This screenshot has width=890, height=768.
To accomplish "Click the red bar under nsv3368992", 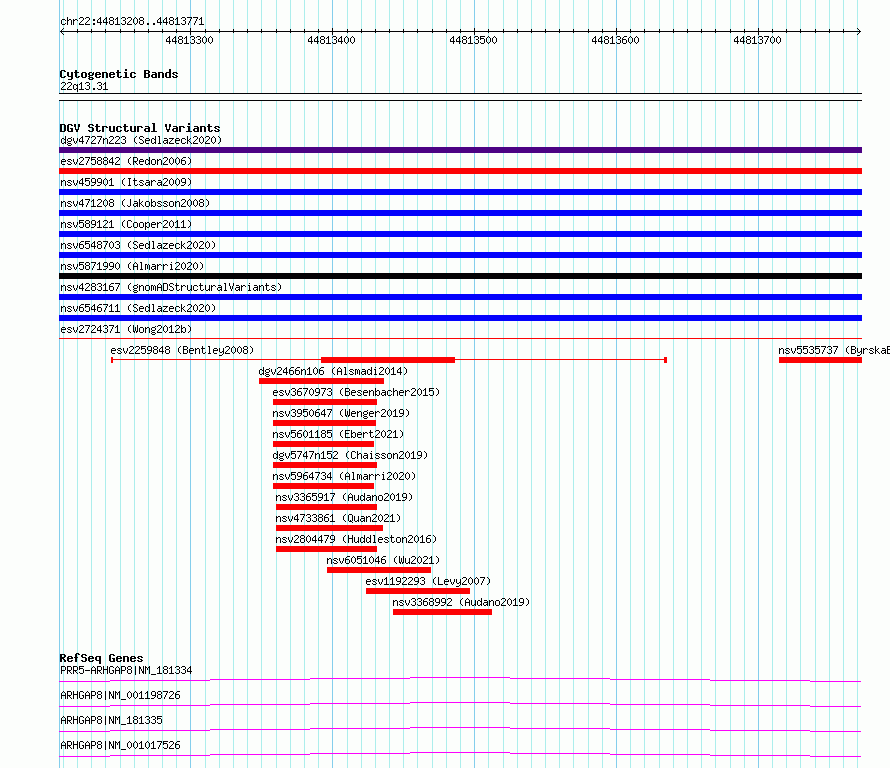I will 442,612.
